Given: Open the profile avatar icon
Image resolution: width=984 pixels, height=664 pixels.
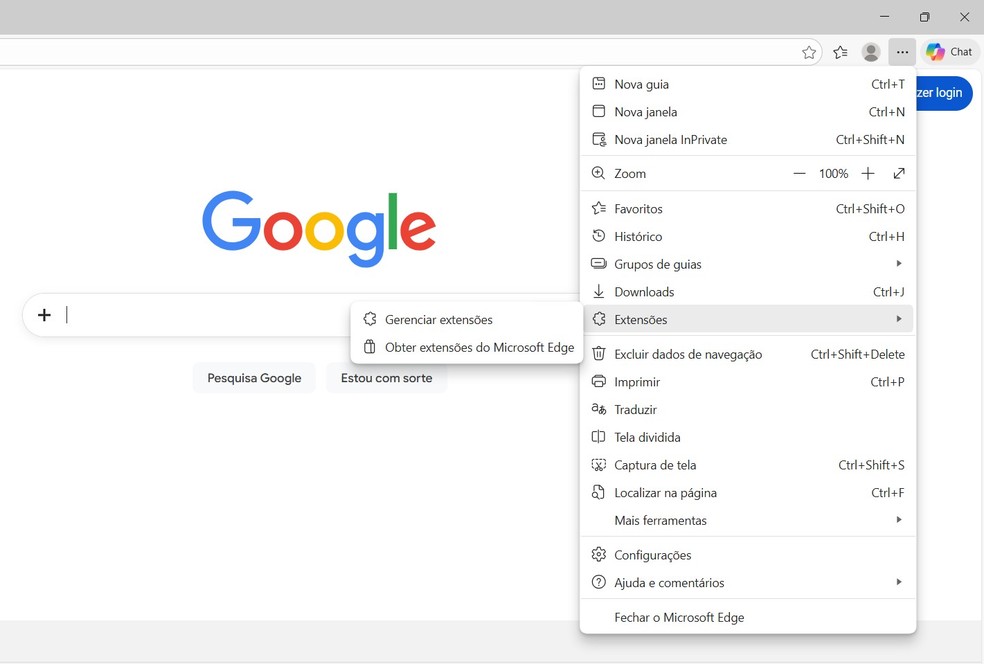Looking at the screenshot, I should [870, 52].
